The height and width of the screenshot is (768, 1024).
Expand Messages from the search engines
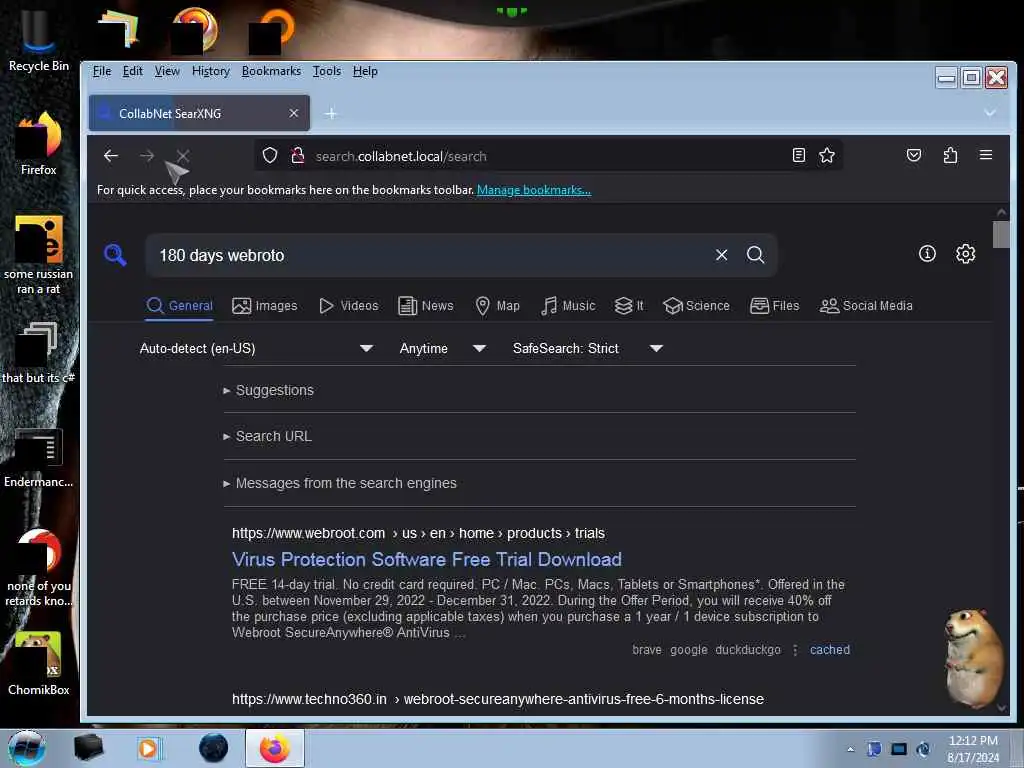[x=340, y=483]
